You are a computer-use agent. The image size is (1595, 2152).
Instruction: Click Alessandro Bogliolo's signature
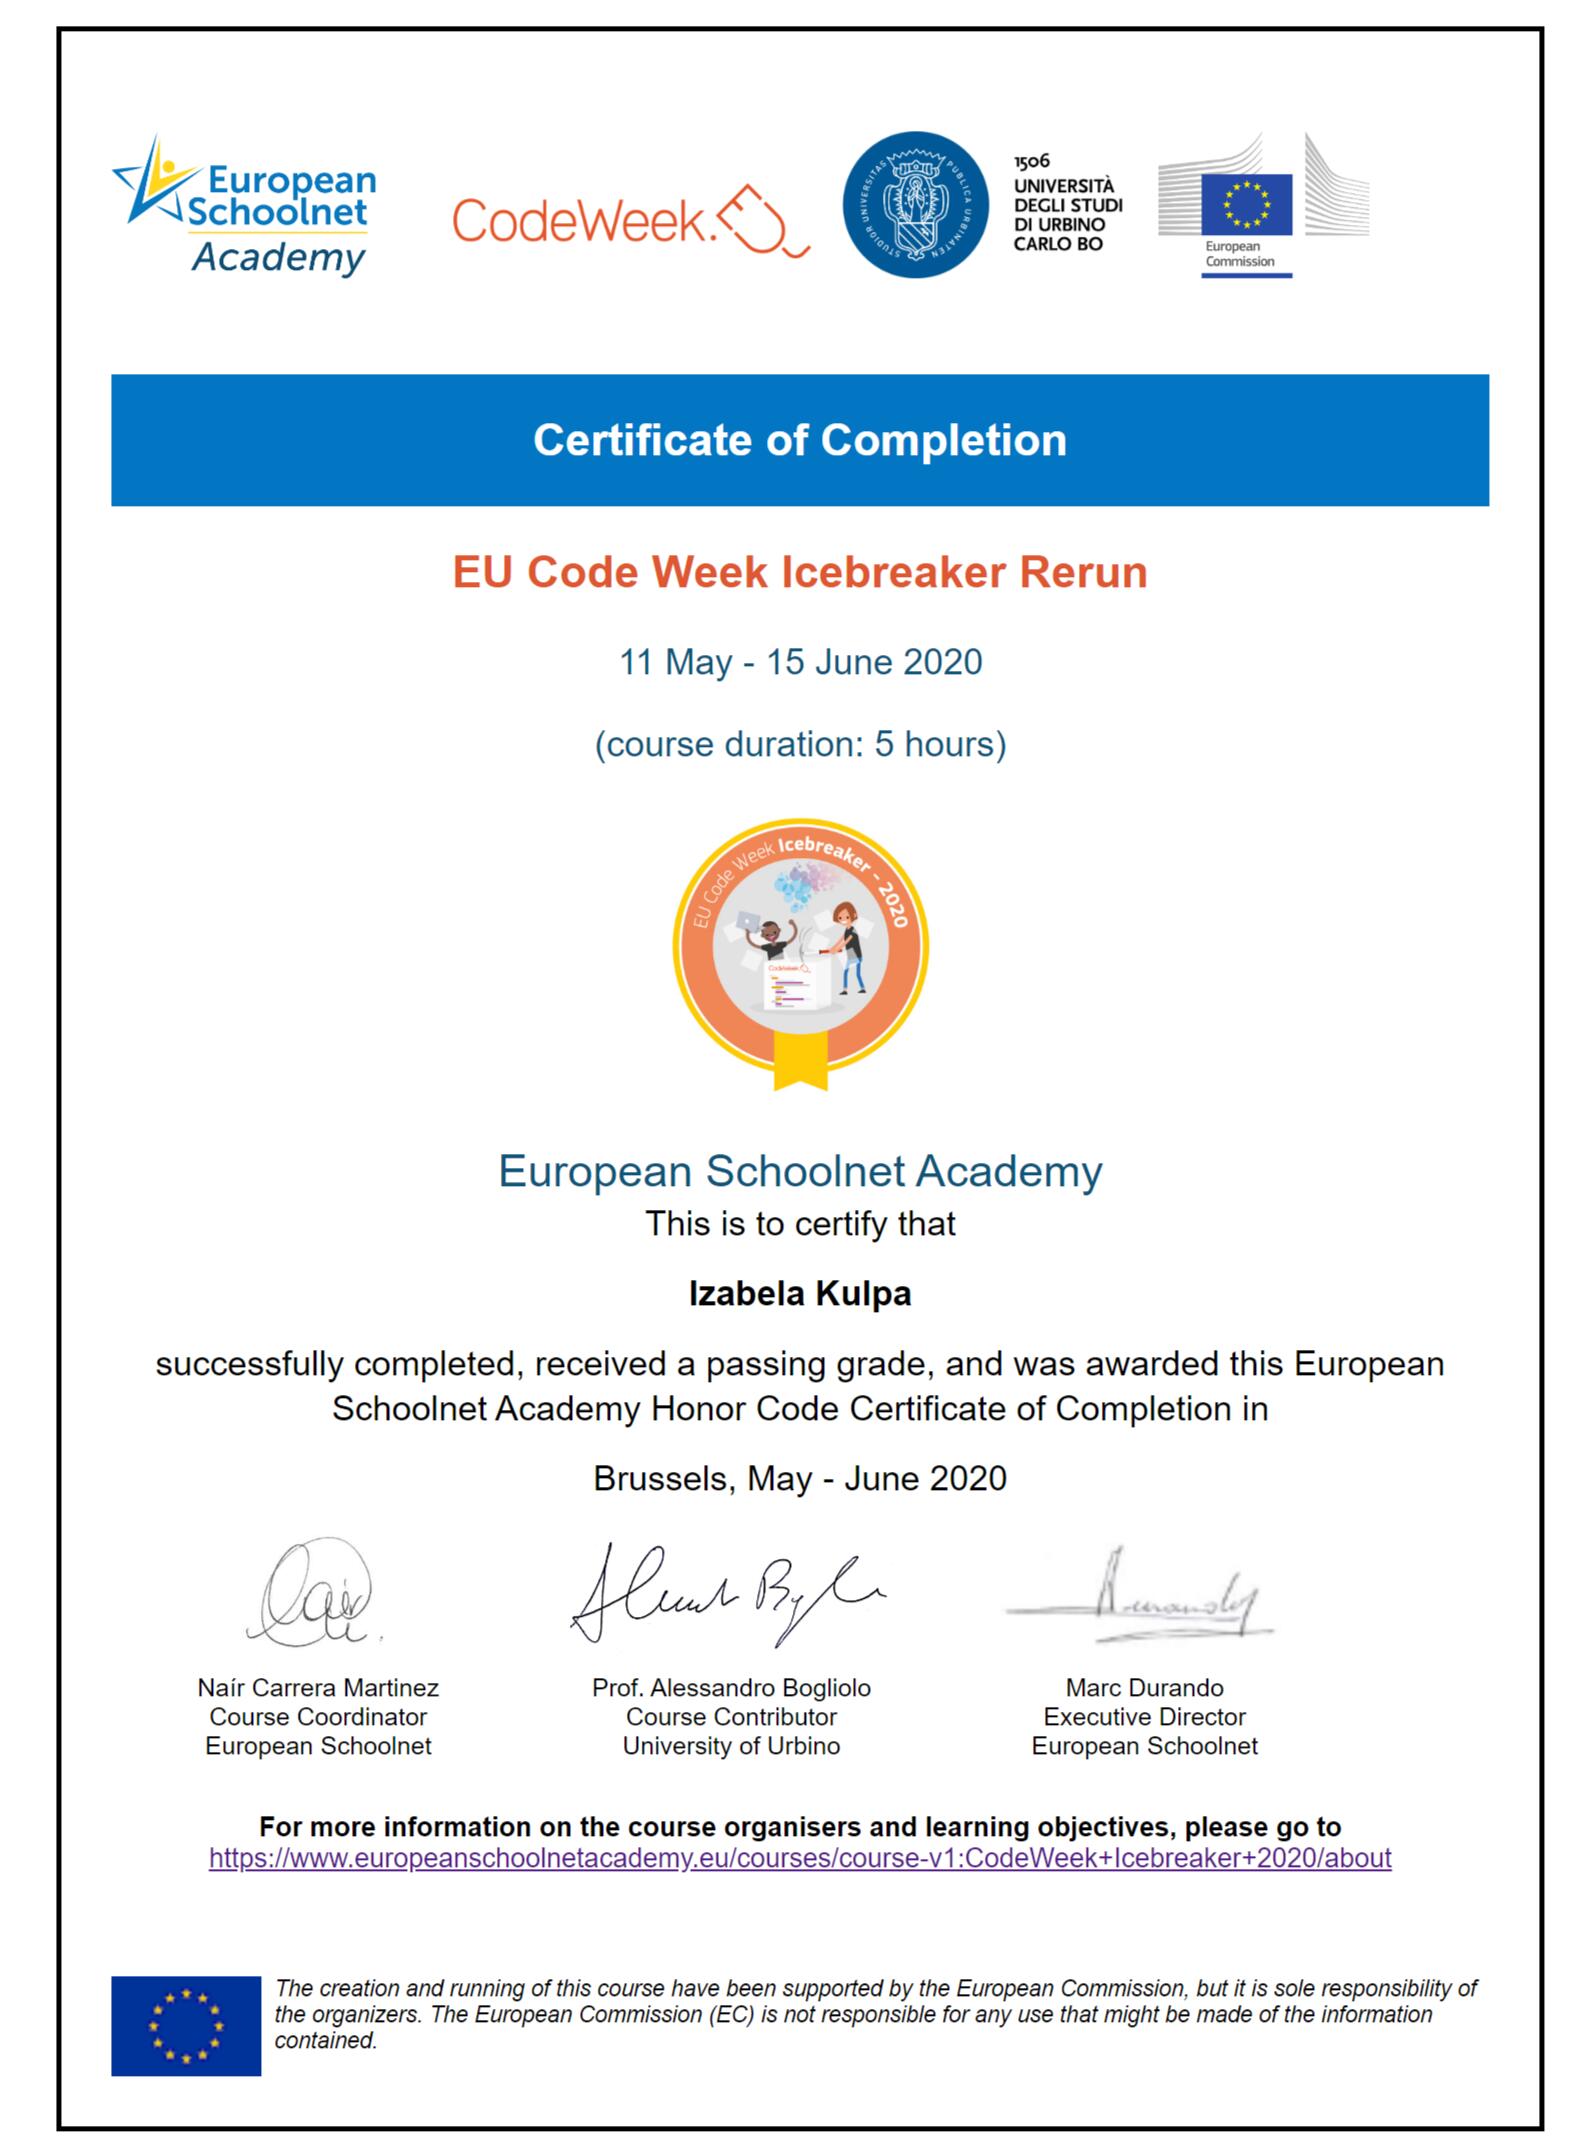tap(728, 1595)
